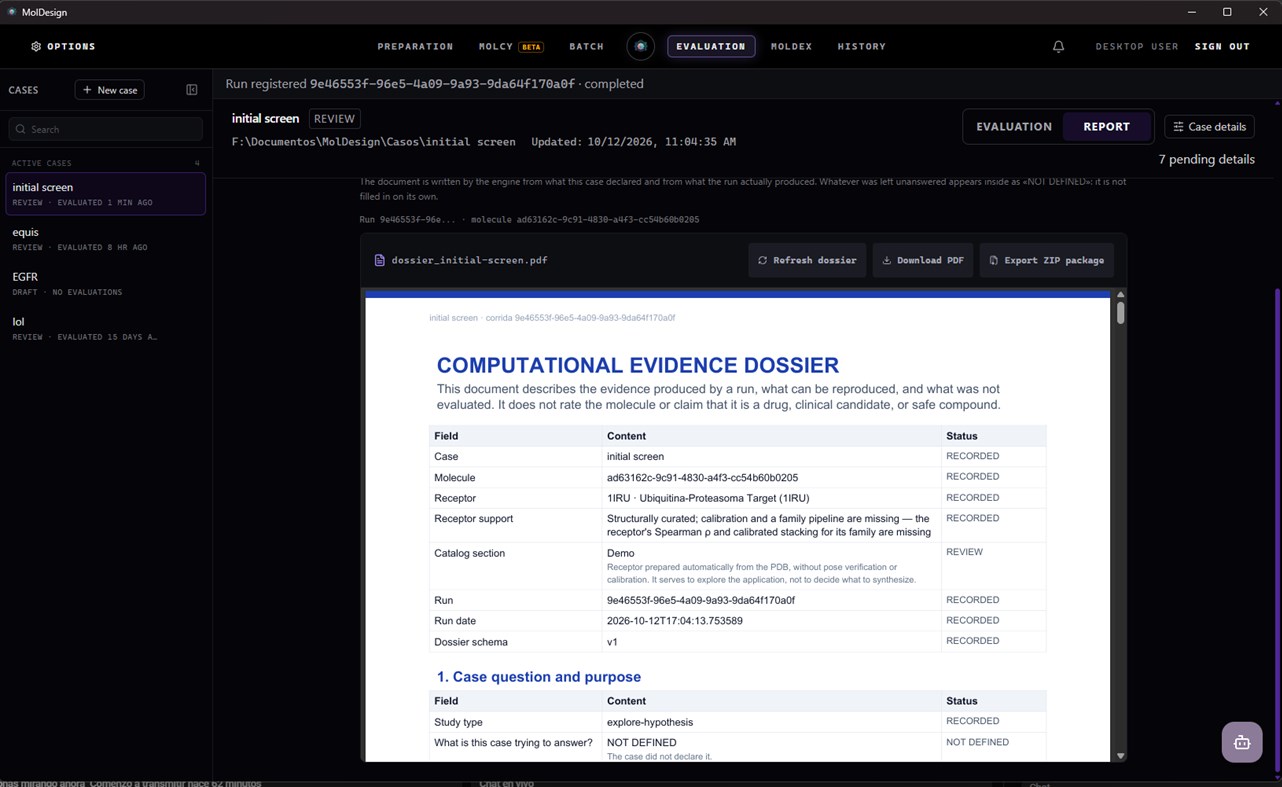Download the dossier PDF

923,260
